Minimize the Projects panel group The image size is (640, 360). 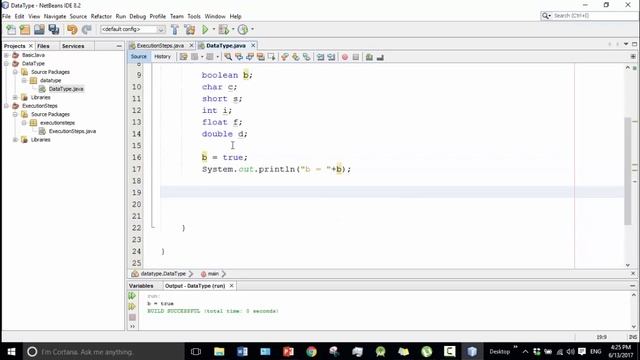coord(119,46)
